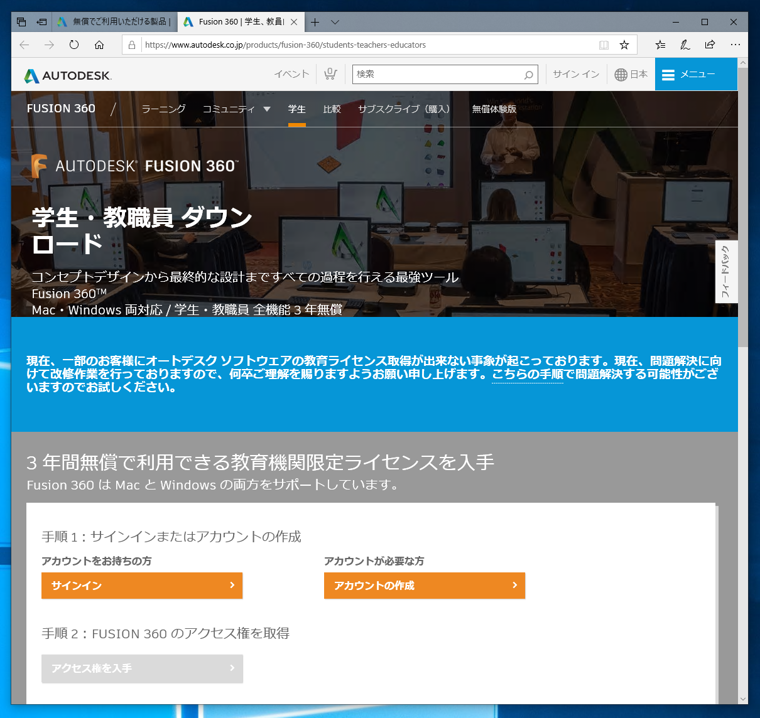
Task: Open the shopping cart icon
Action: point(331,74)
